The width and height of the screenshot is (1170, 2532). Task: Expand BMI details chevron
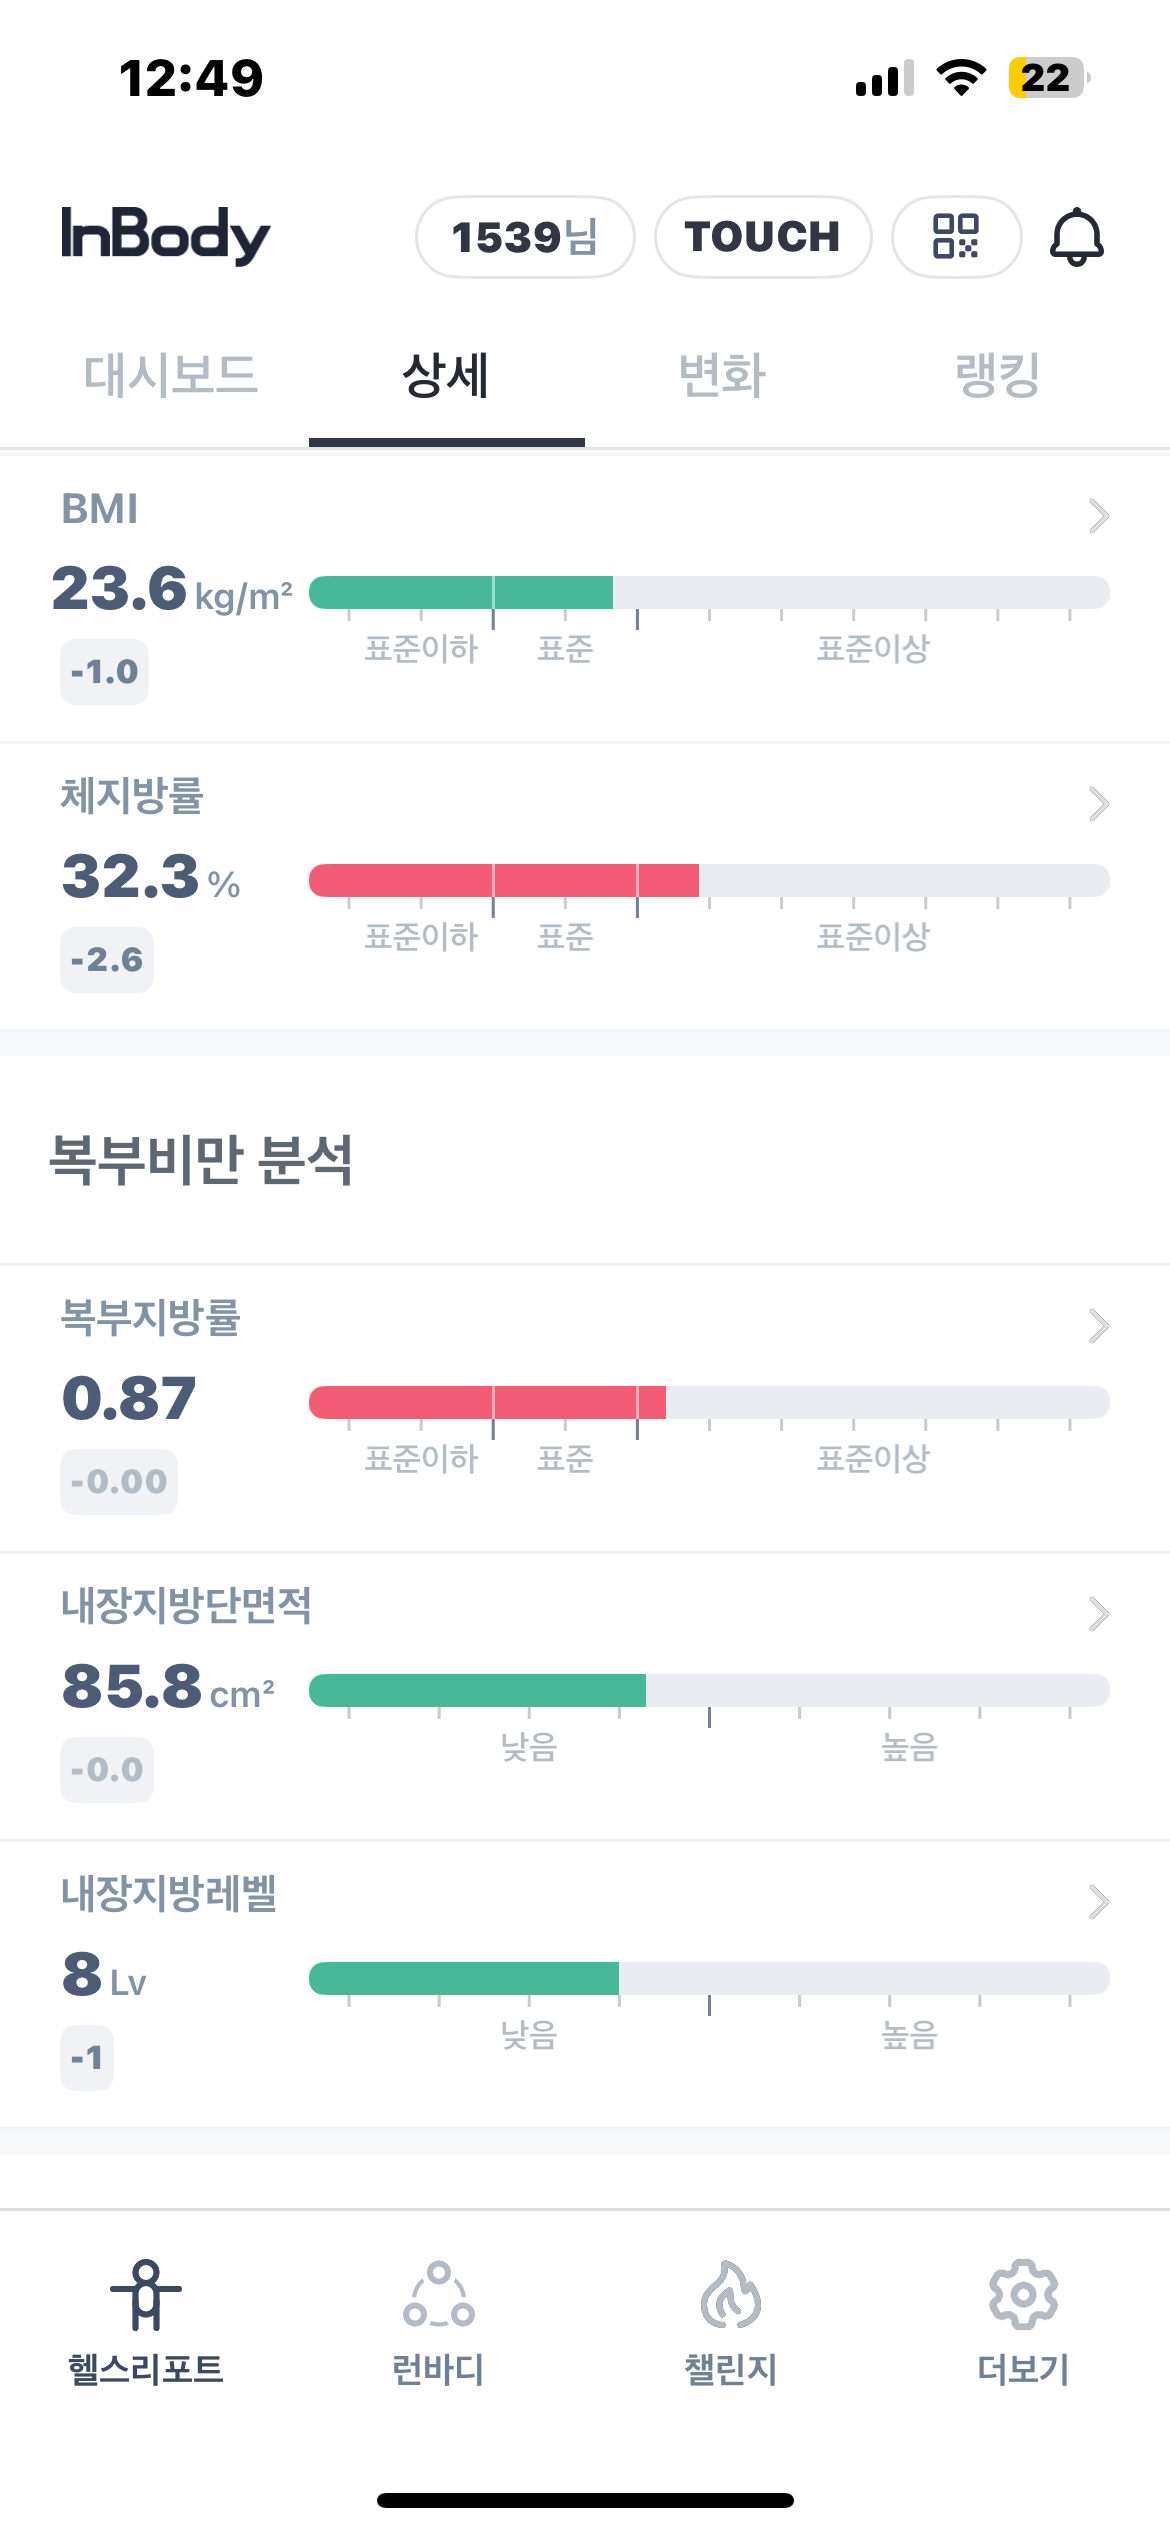[x=1098, y=516]
